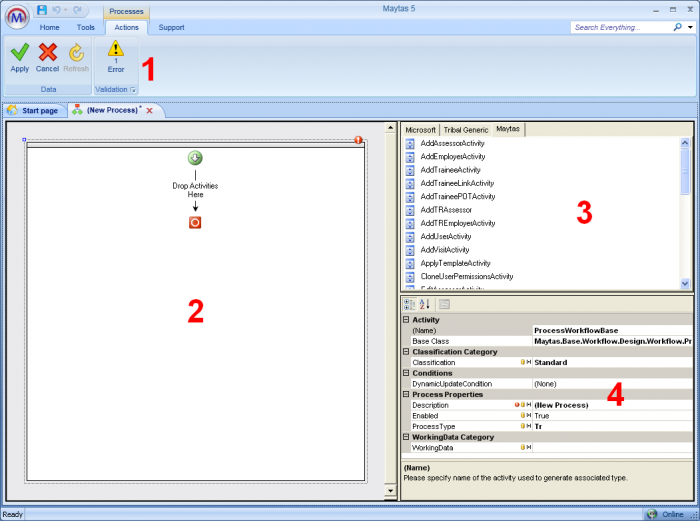This screenshot has height=521, width=700.
Task: Open the Tribal Generic activities tab
Action: point(466,130)
